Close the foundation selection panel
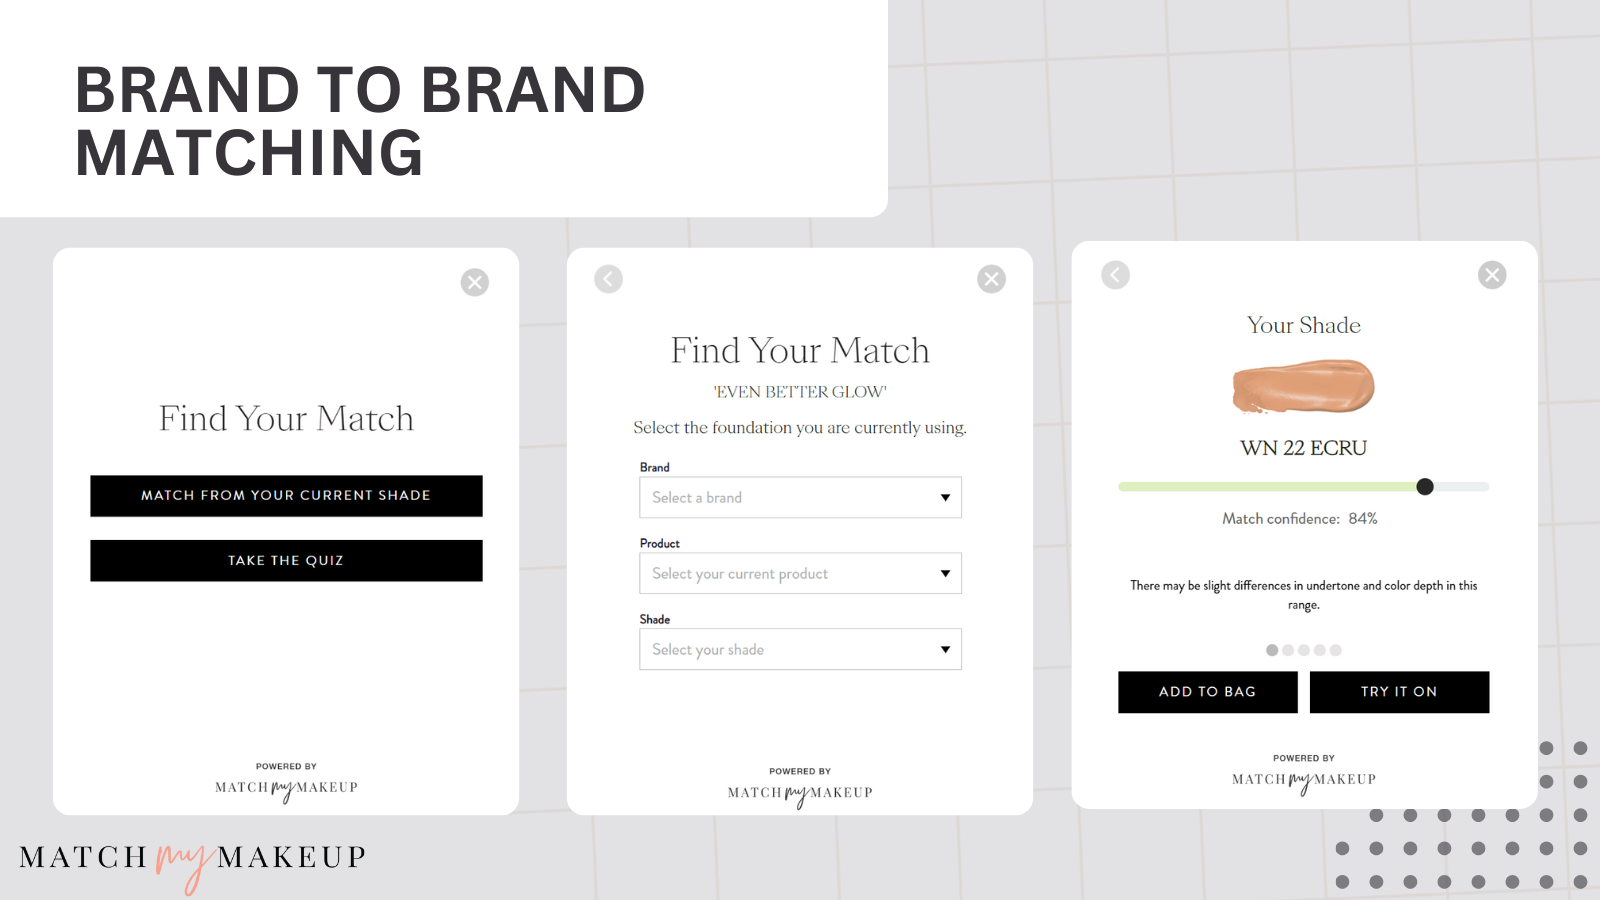The height and width of the screenshot is (900, 1600). [991, 279]
